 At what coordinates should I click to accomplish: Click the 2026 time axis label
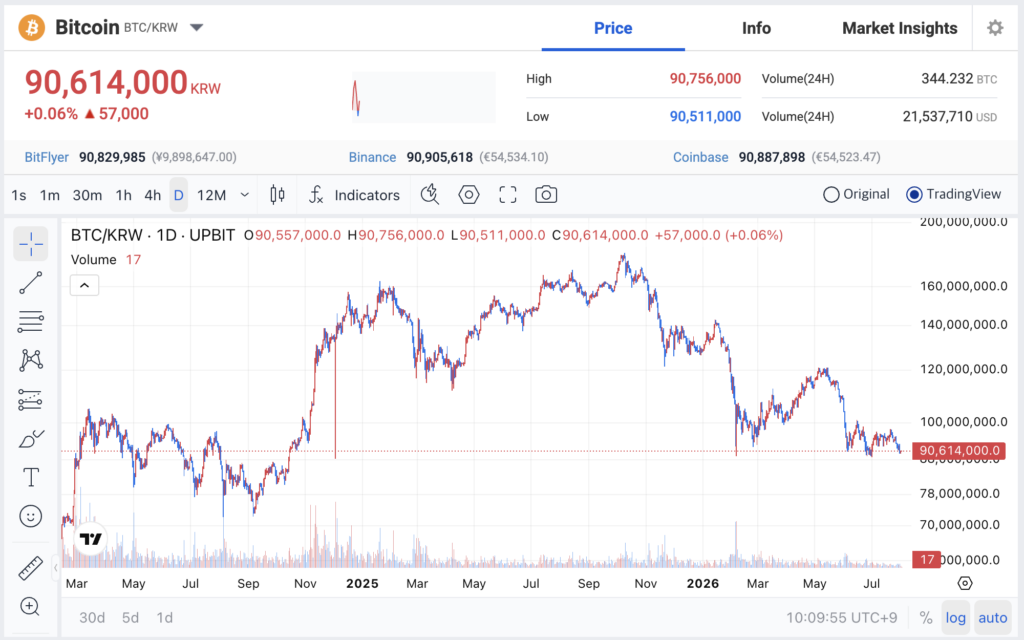point(703,583)
